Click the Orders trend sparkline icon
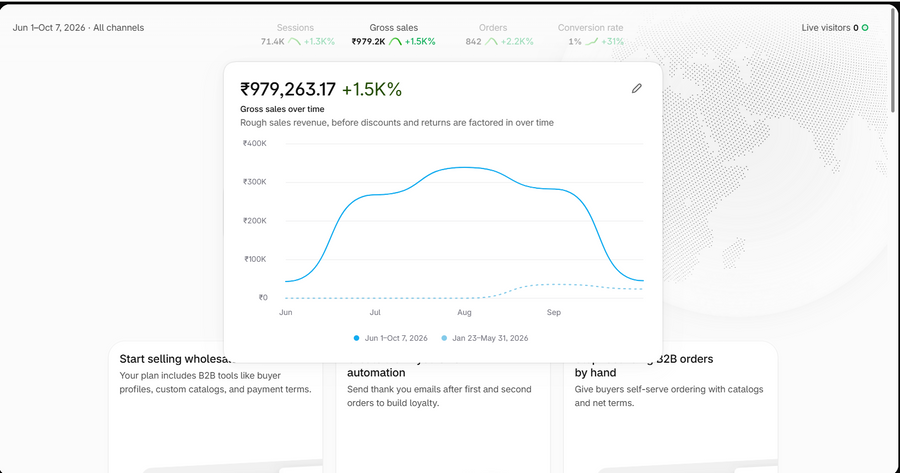Viewport: 900px width, 473px height. [491, 41]
